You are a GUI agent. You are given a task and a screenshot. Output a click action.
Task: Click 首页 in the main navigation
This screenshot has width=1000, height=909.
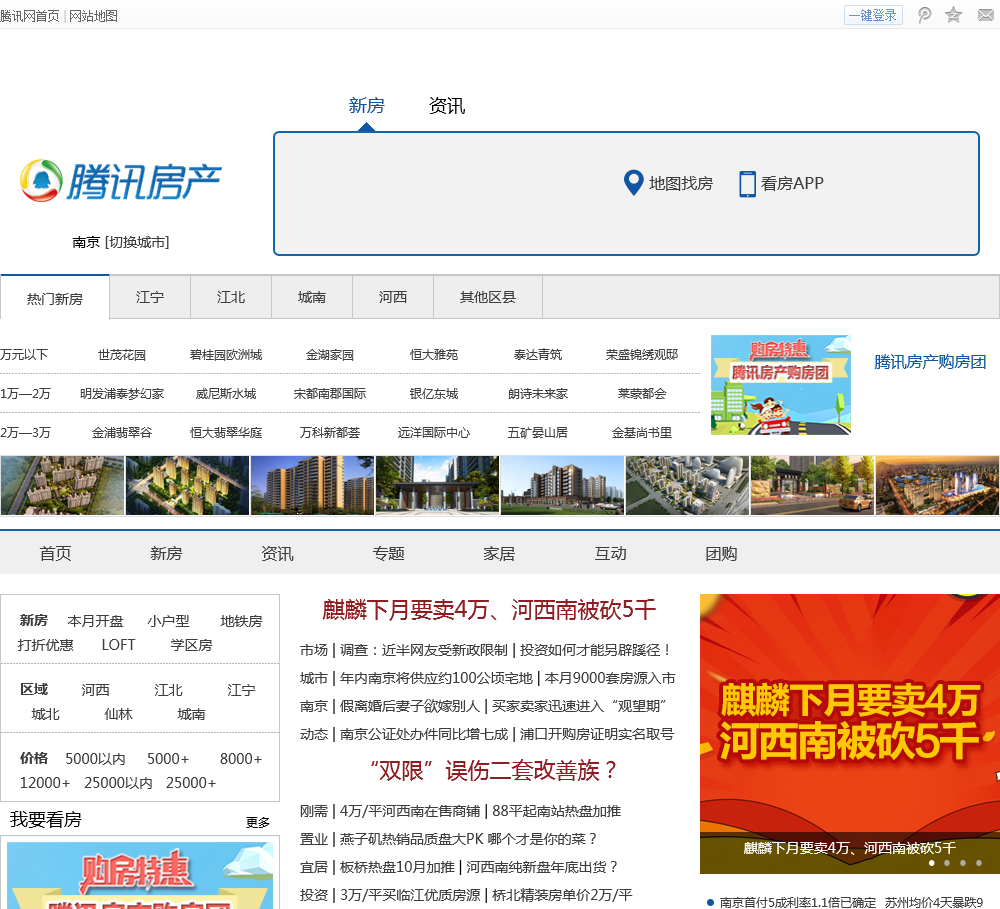pos(55,553)
